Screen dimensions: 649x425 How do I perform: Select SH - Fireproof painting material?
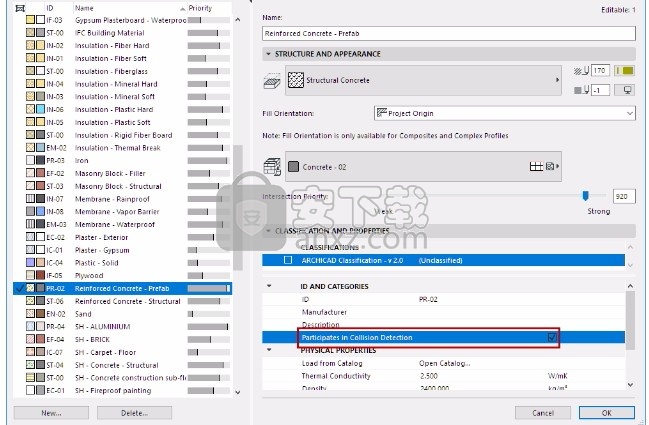[x=123, y=390]
